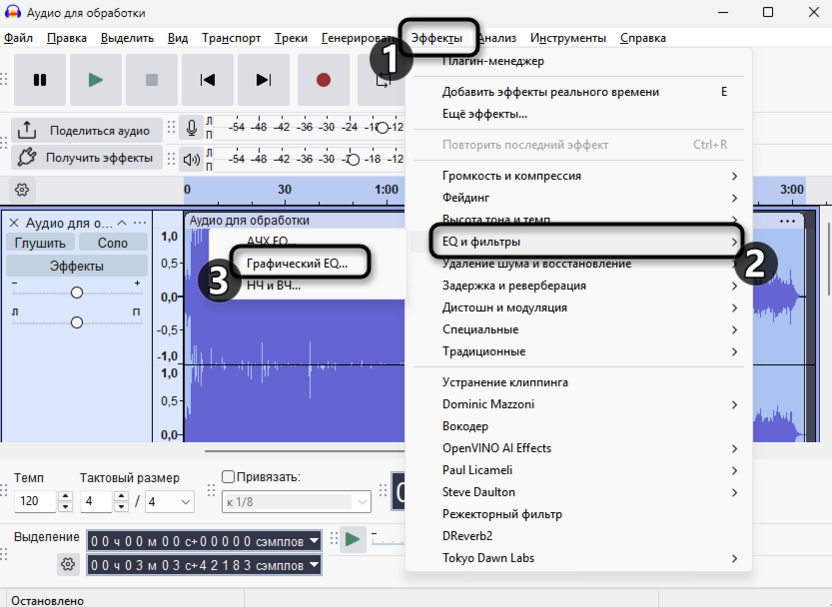Open selection end time format dropdown

coord(314,565)
